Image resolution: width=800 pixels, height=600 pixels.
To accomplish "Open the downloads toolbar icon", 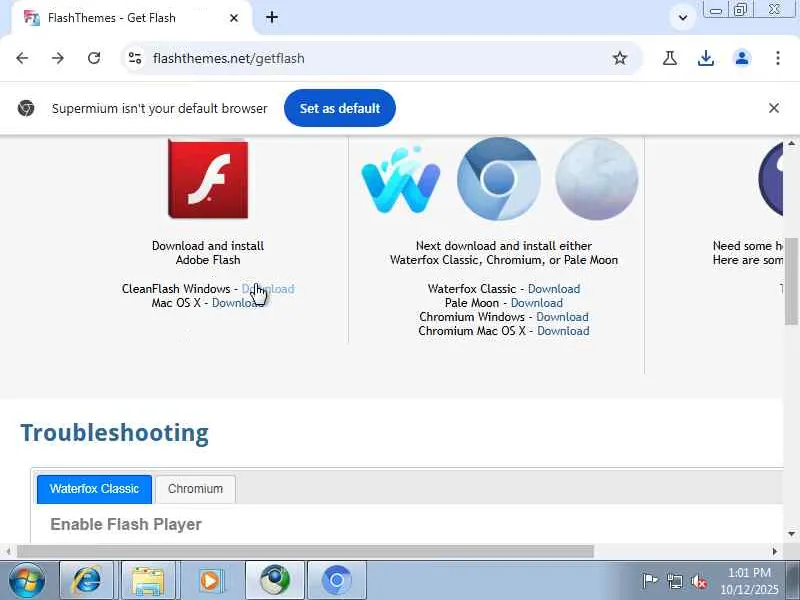I will click(706, 58).
